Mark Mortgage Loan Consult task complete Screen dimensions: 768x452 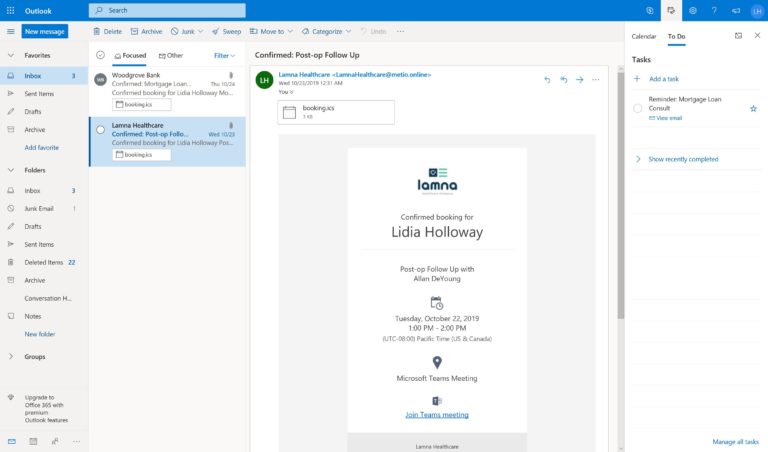[637, 108]
